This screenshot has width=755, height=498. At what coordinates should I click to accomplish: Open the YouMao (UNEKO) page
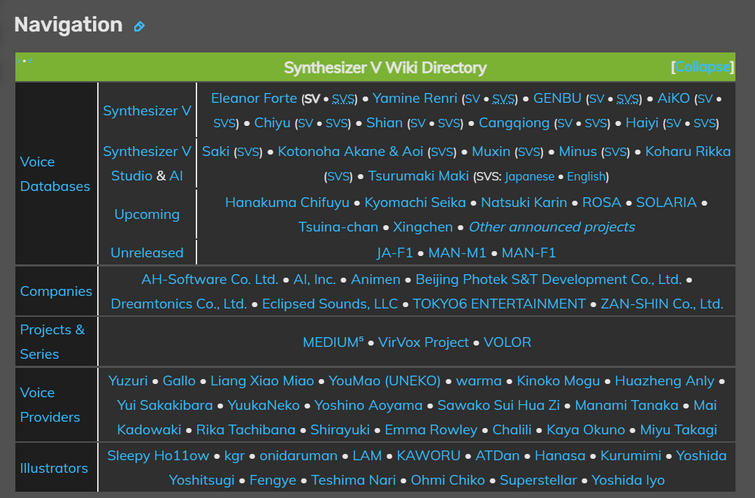click(385, 380)
